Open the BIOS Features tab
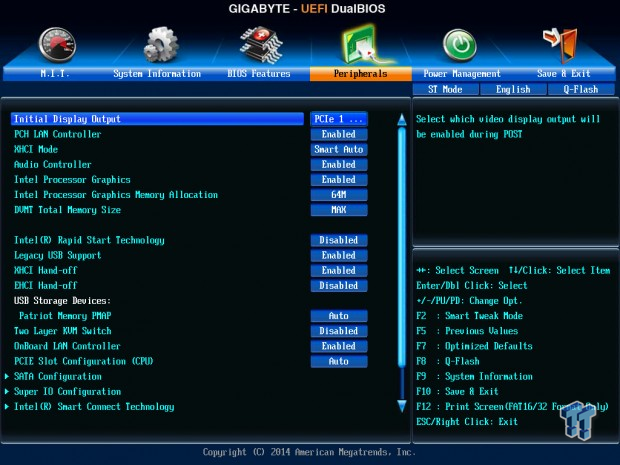Viewport: 620px width, 465px height. point(259,74)
